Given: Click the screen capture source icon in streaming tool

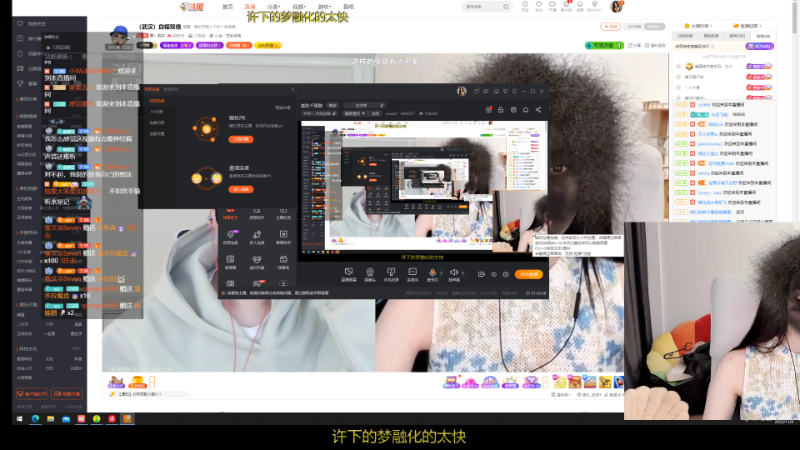Looking at the screenshot, I should click(348, 274).
